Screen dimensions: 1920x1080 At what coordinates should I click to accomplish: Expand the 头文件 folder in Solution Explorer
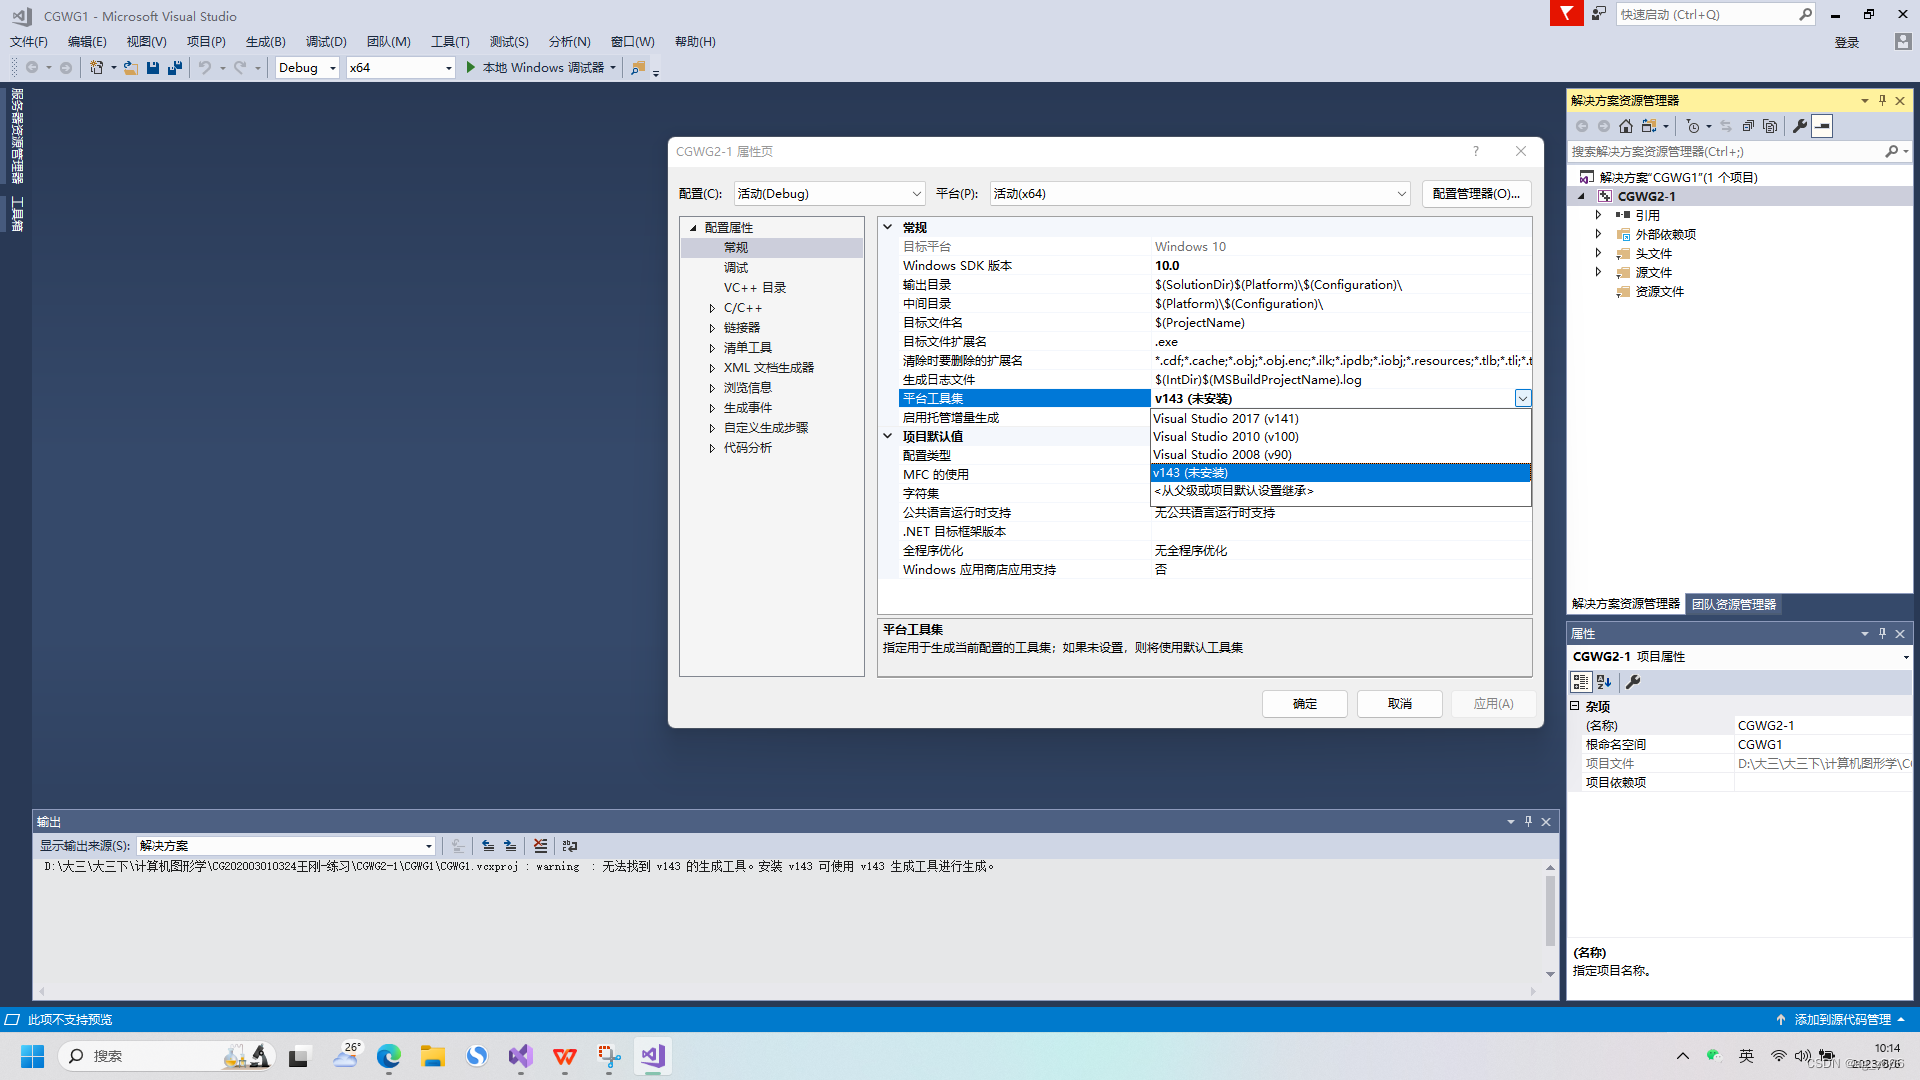[x=1598, y=253]
